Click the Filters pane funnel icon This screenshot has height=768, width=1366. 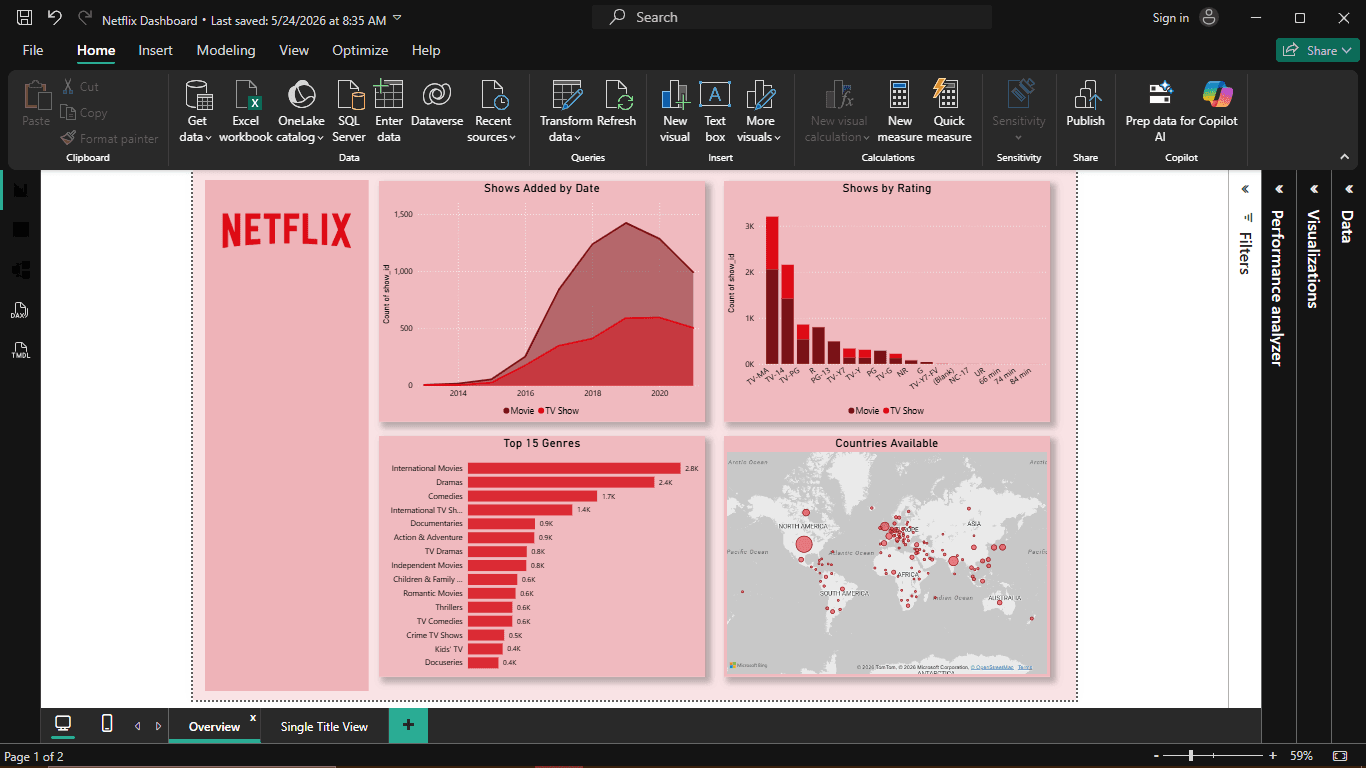tap(1247, 217)
